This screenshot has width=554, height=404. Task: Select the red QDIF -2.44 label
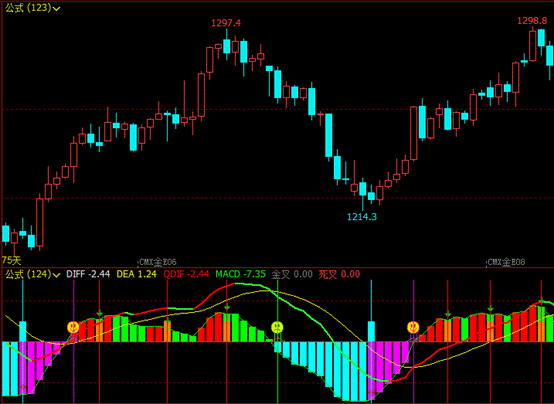[x=186, y=274]
